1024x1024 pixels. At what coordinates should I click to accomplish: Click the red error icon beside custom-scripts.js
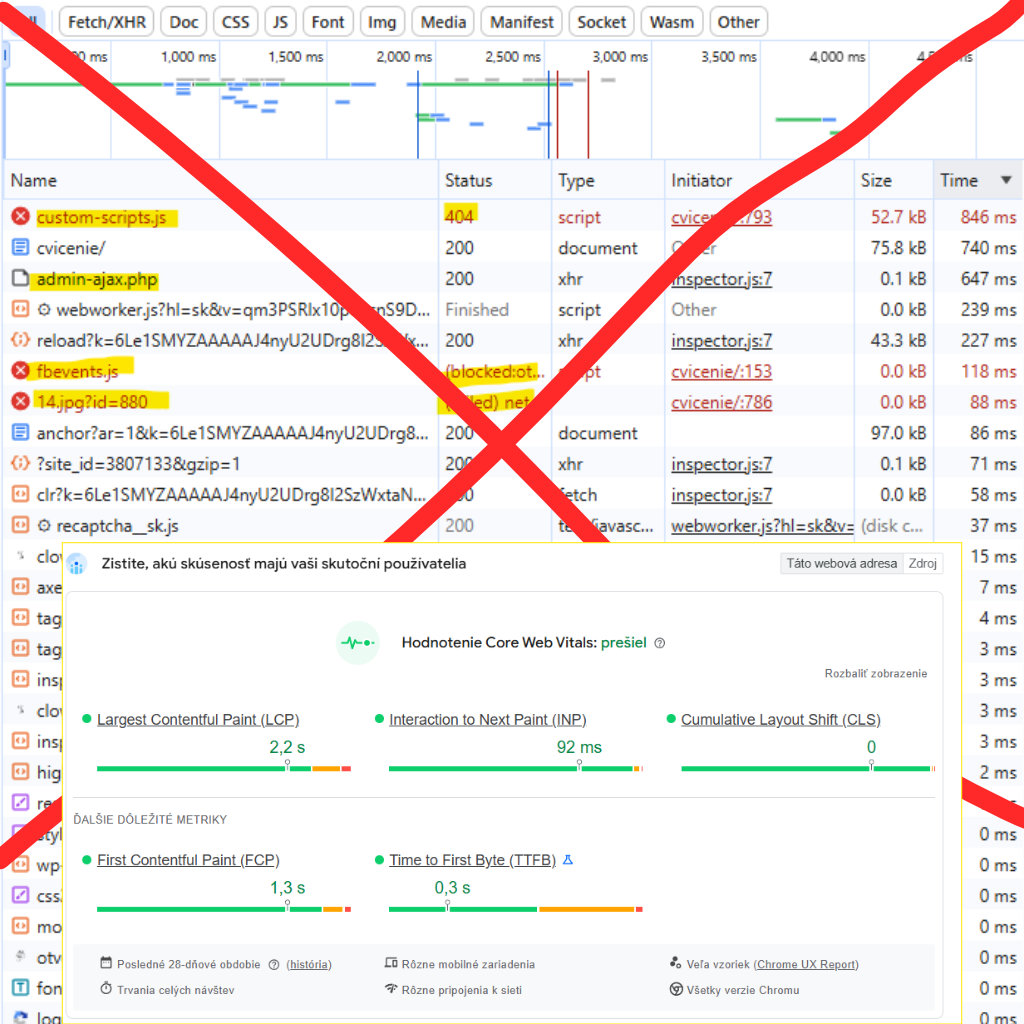20,217
